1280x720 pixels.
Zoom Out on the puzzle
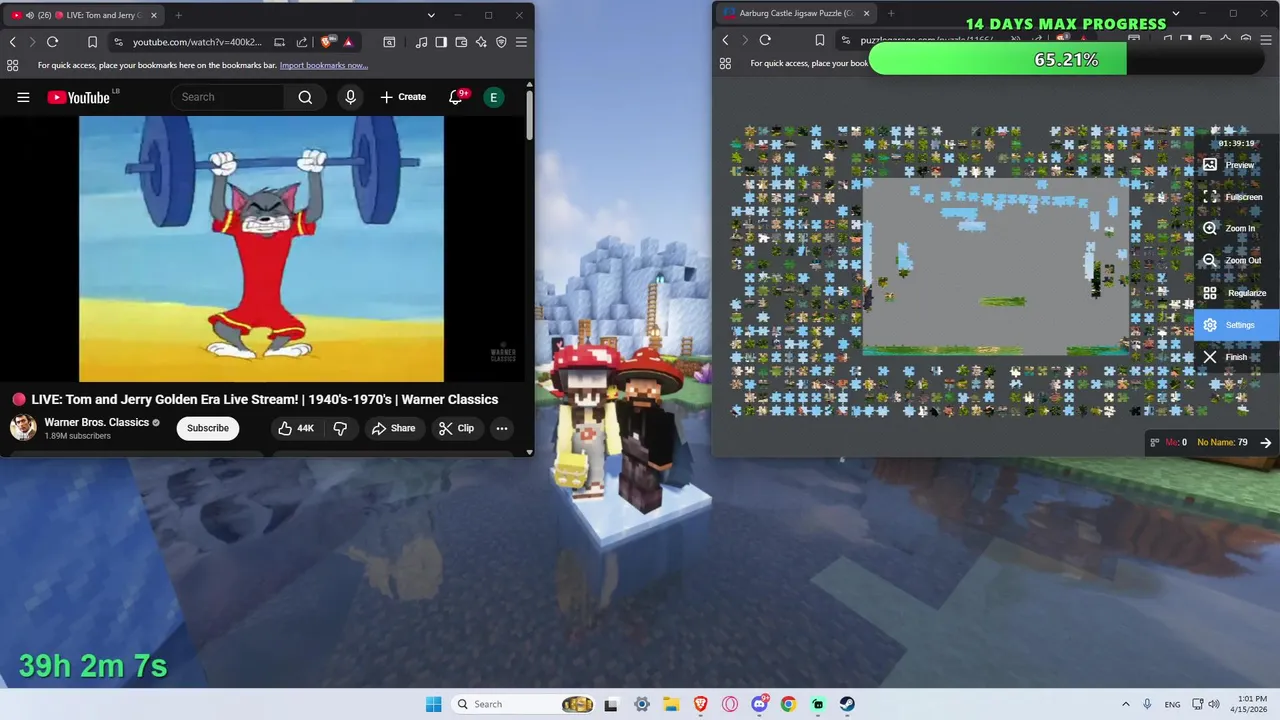click(1237, 260)
